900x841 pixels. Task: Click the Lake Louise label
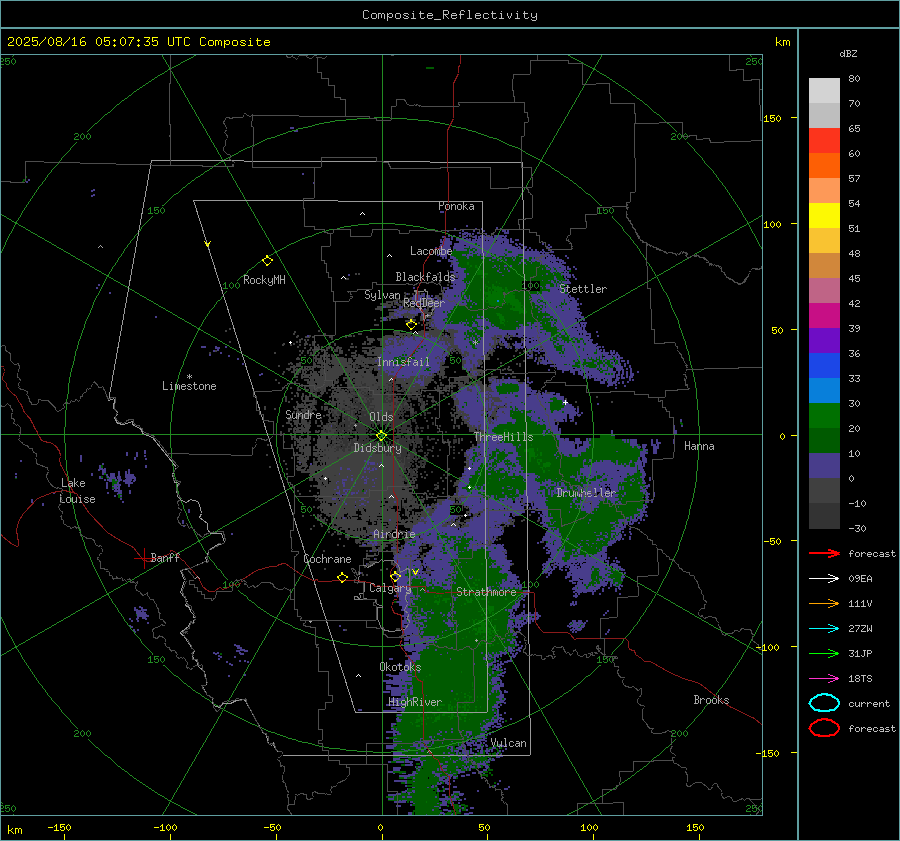78,491
